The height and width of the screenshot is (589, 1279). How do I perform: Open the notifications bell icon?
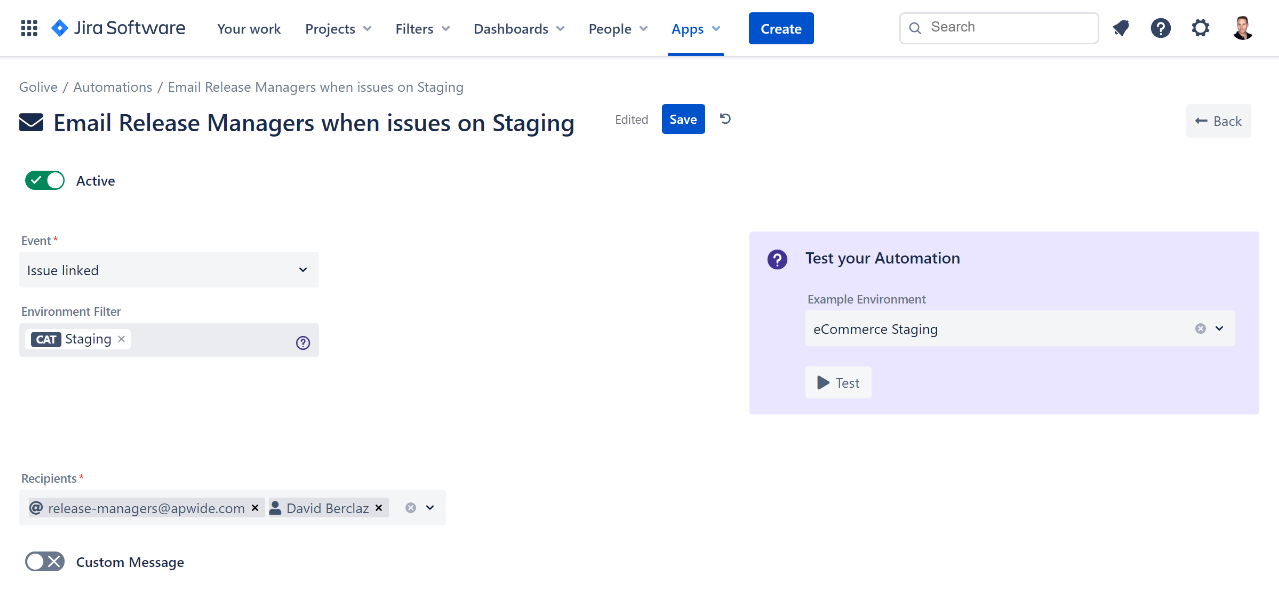coord(1121,28)
